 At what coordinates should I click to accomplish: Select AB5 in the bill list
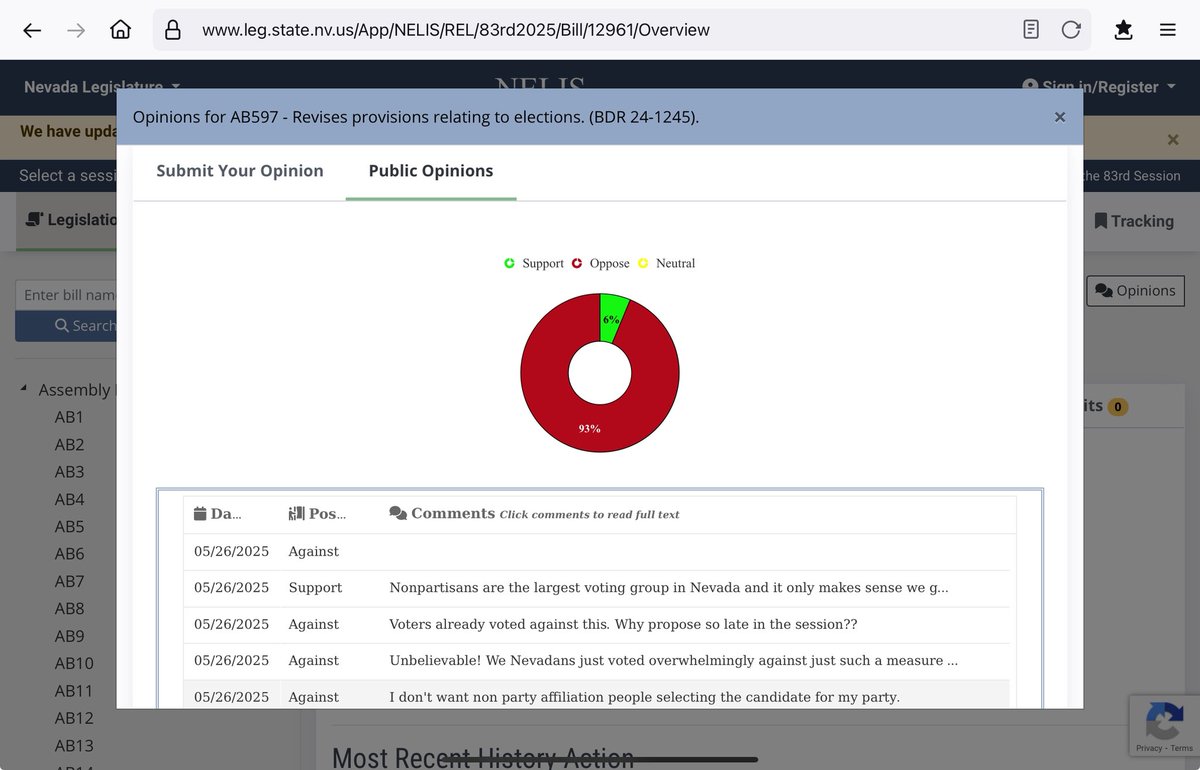click(69, 527)
